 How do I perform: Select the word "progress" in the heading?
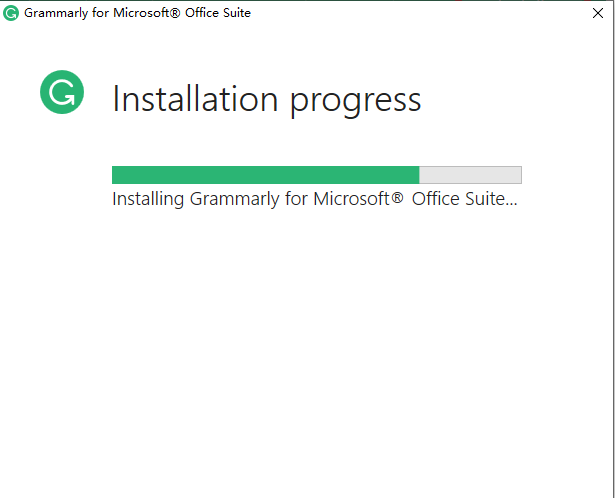(x=355, y=102)
